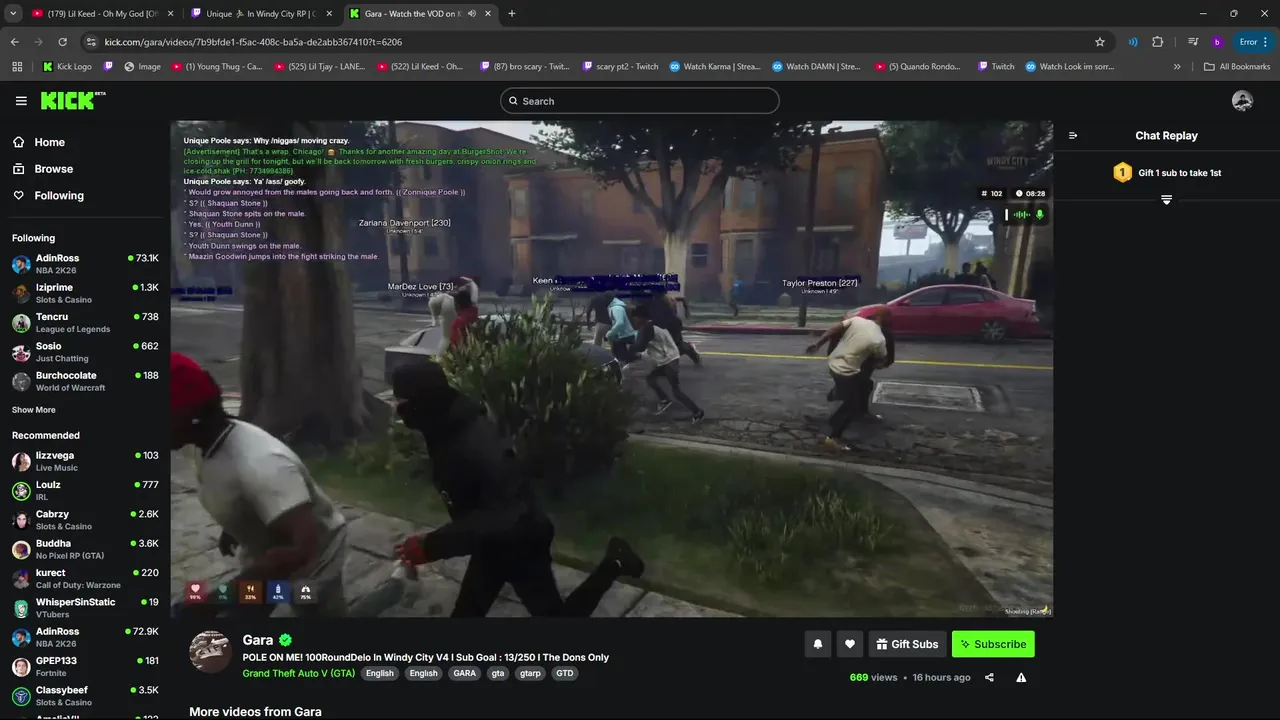
Task: Open Tencru League of Legends channel
Action: pyautogui.click(x=85, y=322)
